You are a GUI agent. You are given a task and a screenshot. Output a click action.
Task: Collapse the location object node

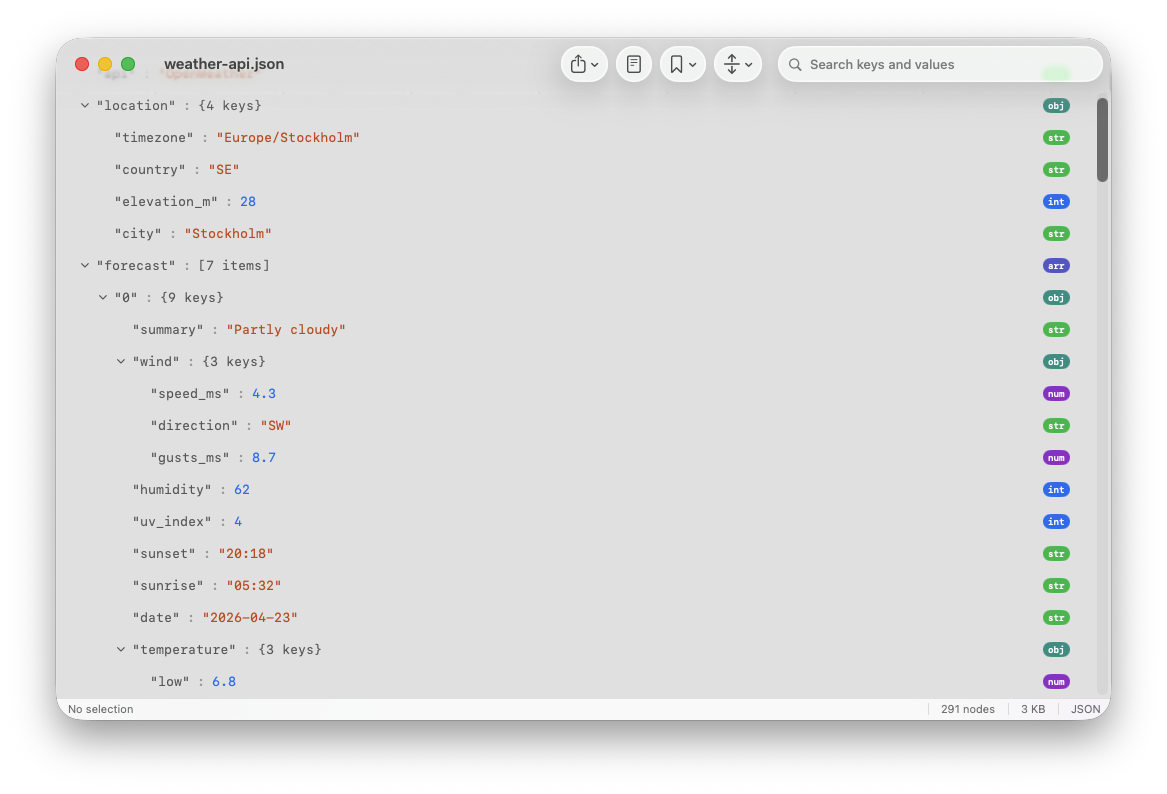(84, 105)
